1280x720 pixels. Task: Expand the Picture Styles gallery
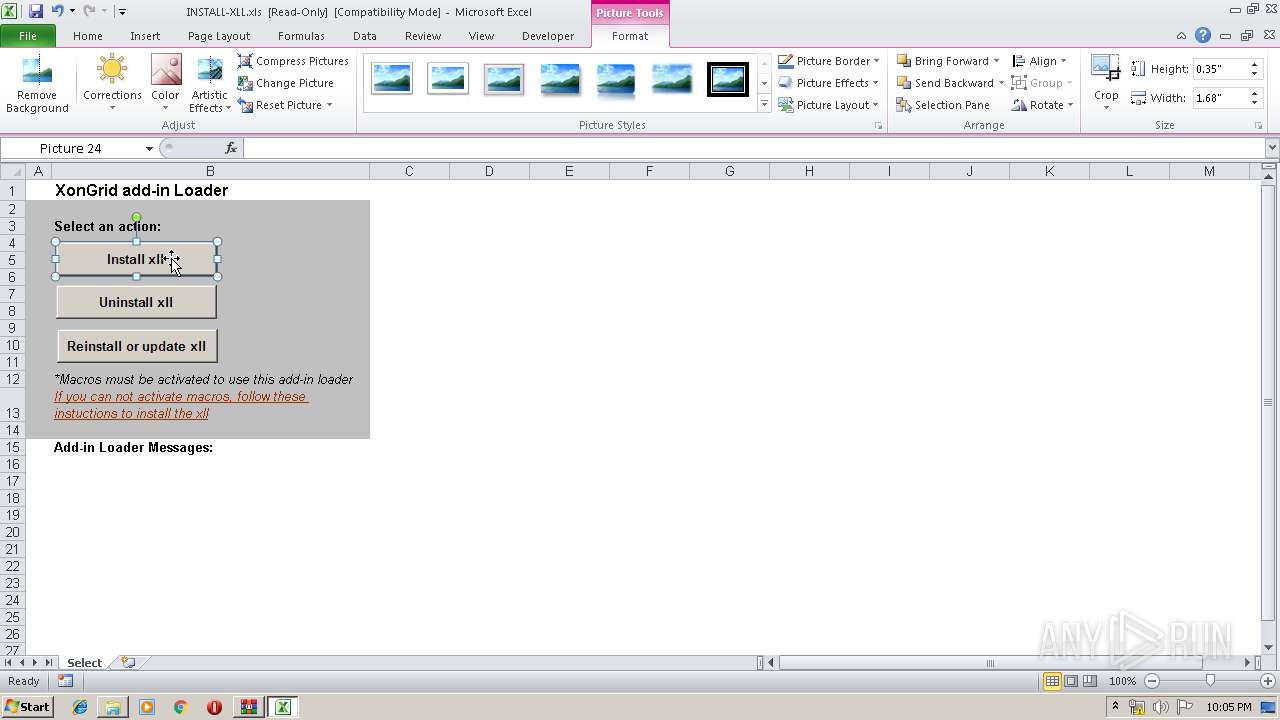[764, 104]
